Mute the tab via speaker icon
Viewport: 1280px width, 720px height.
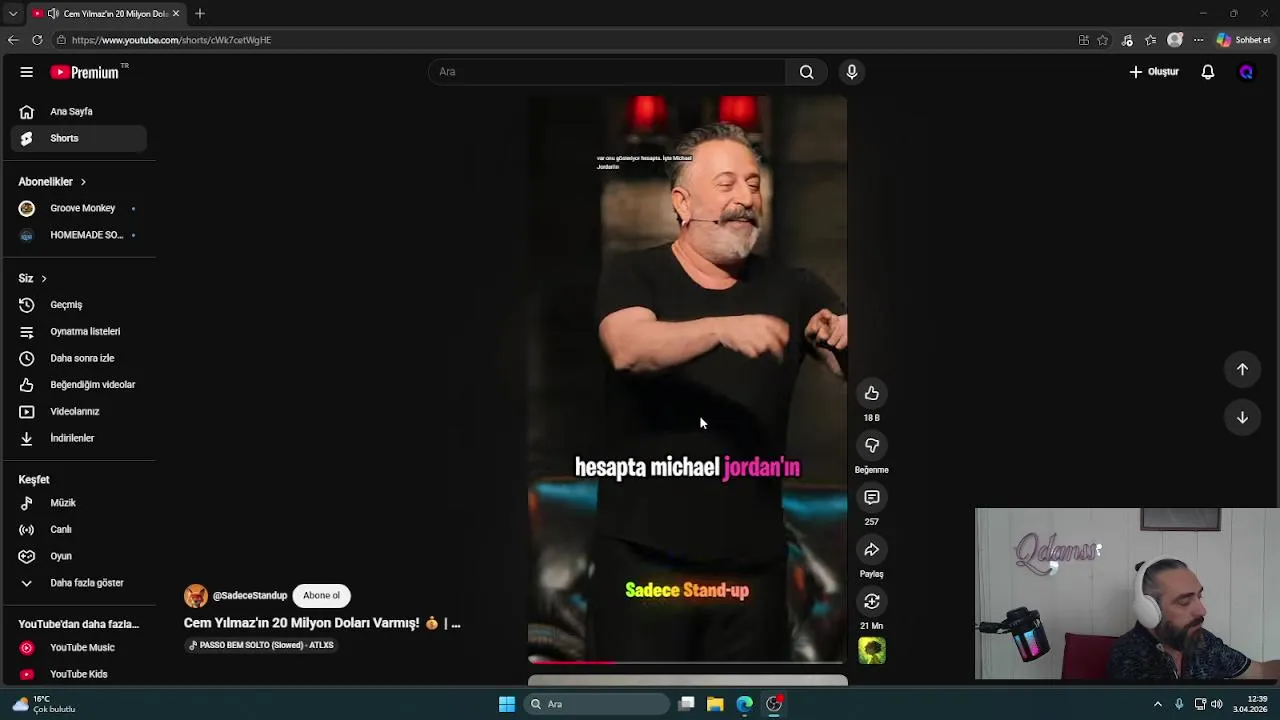coord(53,14)
